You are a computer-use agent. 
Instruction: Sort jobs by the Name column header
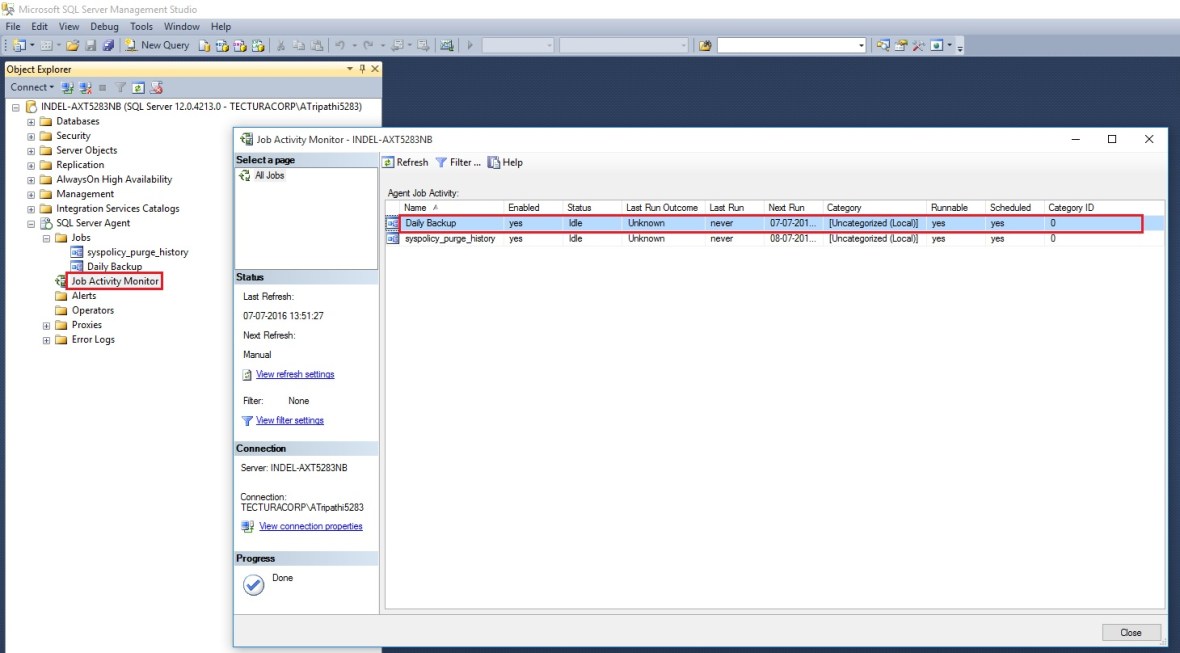tap(417, 207)
